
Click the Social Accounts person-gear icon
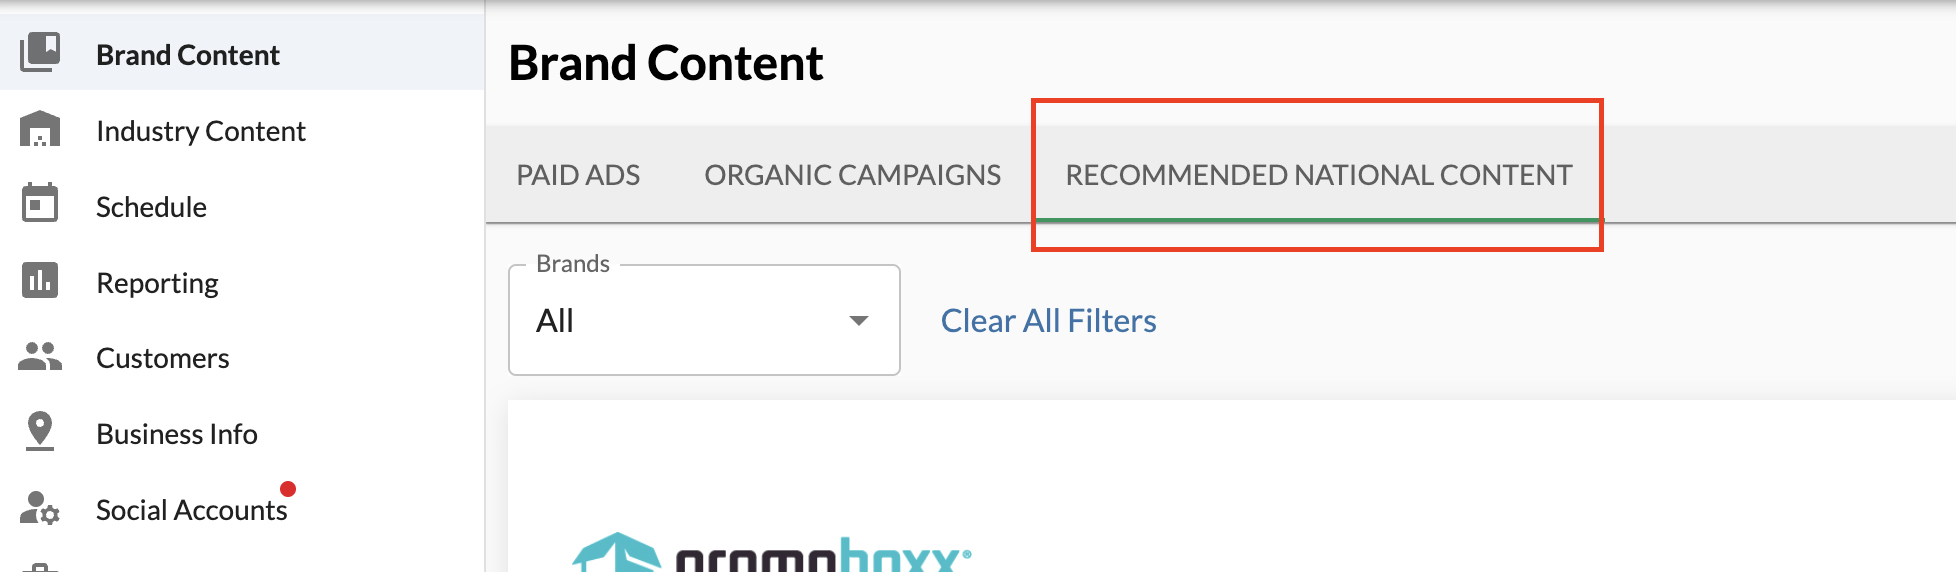[x=40, y=508]
